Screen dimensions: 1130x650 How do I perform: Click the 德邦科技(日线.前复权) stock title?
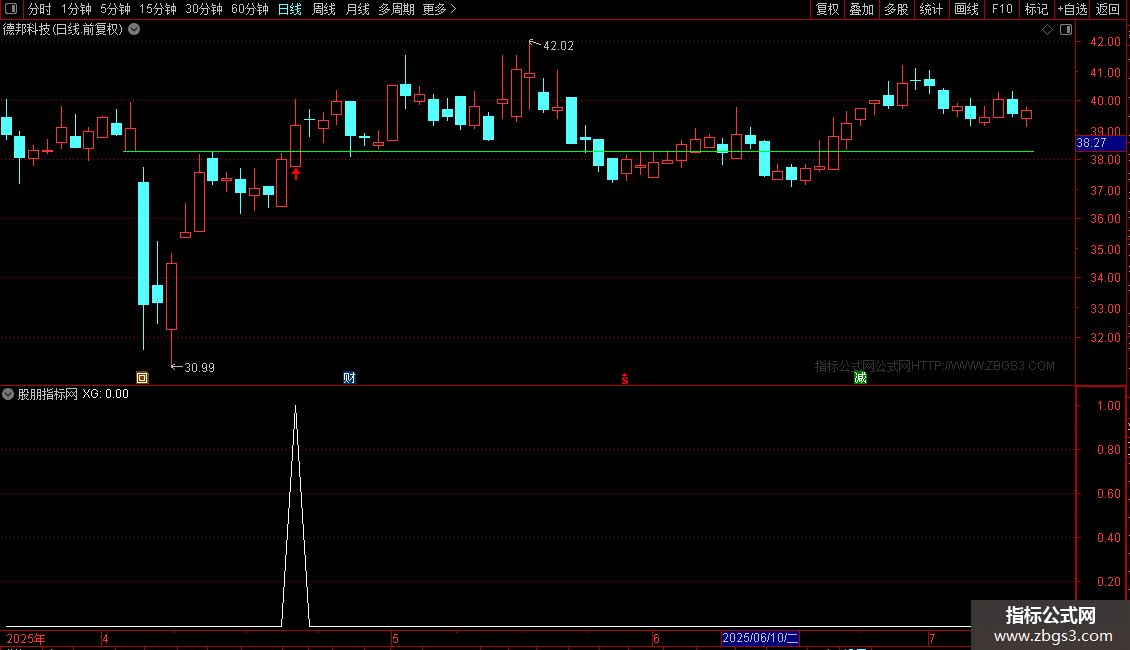click(63, 30)
